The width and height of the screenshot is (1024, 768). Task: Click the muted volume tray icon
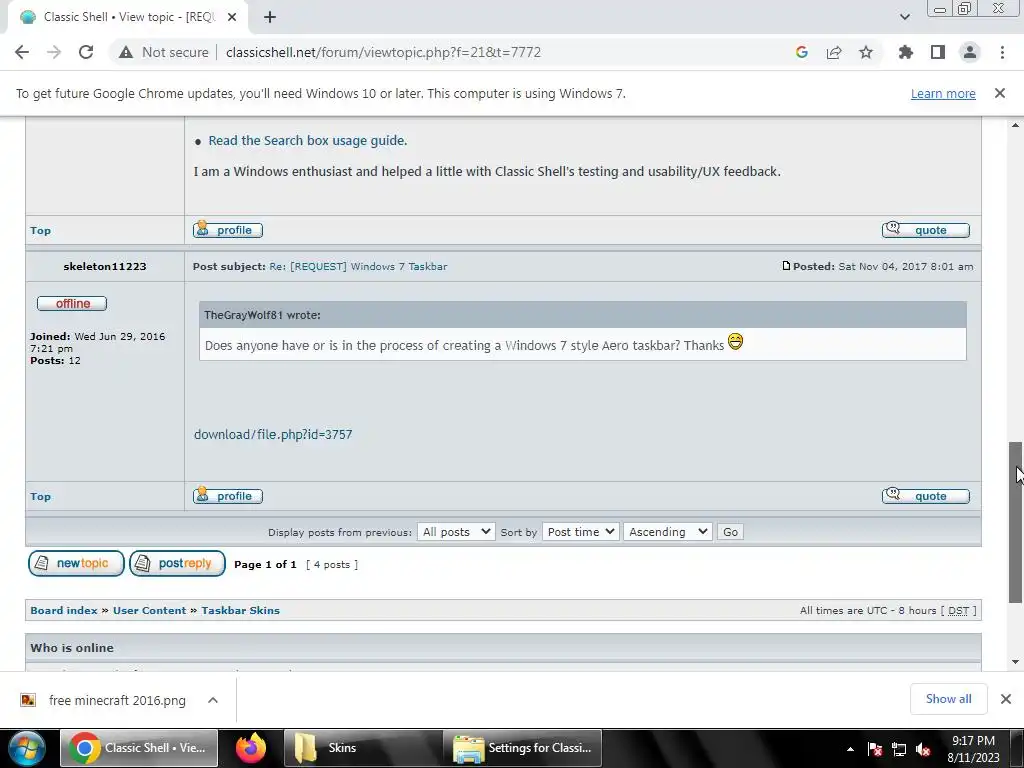coord(923,749)
